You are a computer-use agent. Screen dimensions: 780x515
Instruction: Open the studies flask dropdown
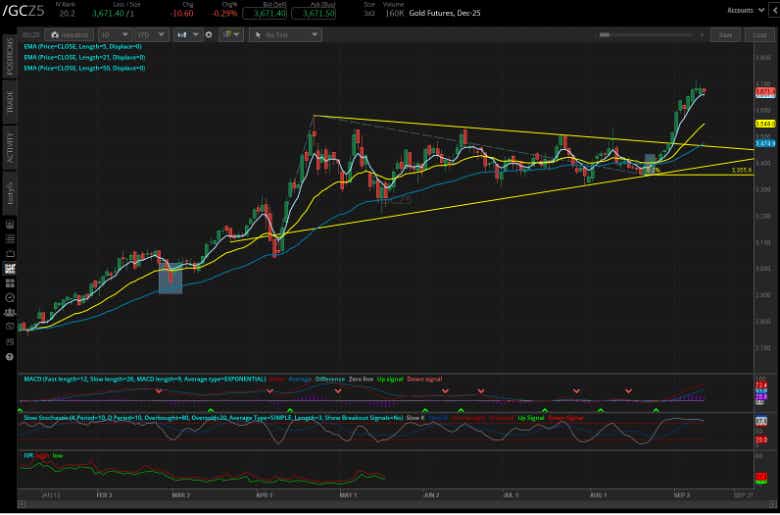click(x=231, y=35)
